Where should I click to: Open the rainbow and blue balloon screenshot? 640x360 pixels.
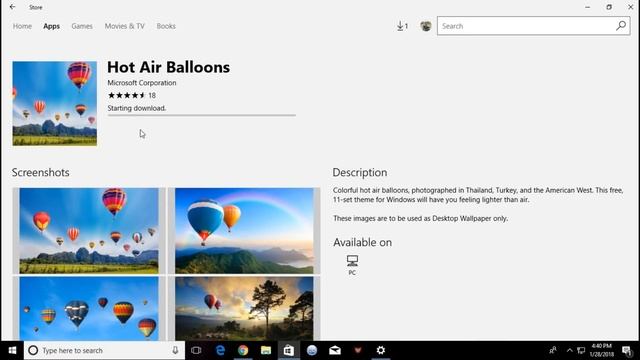tap(244, 231)
